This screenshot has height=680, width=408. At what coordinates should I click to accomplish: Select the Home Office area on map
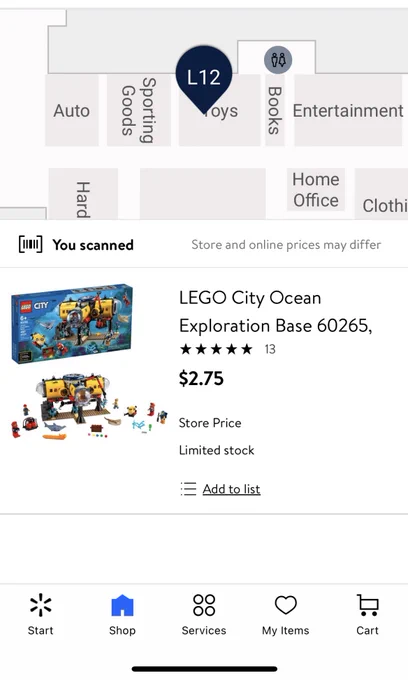[x=316, y=190]
